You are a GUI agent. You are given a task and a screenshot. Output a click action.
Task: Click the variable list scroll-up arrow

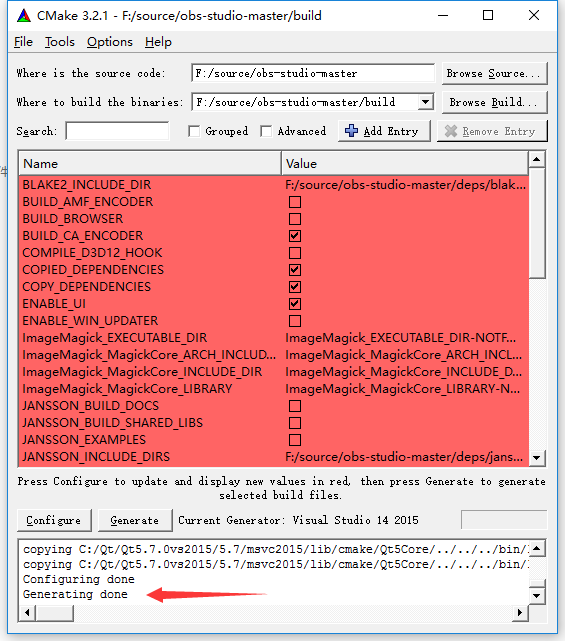[537, 159]
